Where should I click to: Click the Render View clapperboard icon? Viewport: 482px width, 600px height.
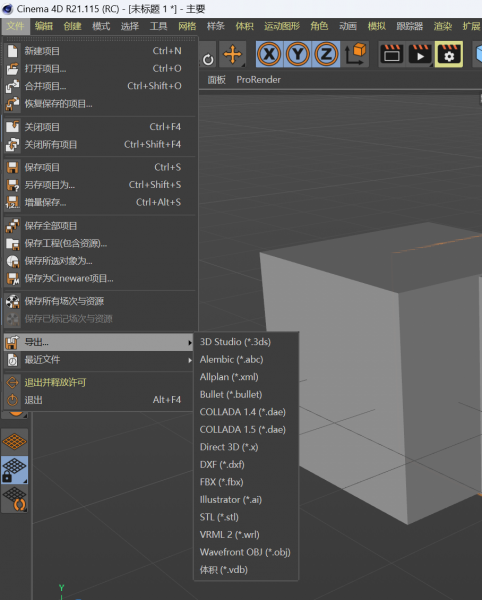tap(392, 54)
